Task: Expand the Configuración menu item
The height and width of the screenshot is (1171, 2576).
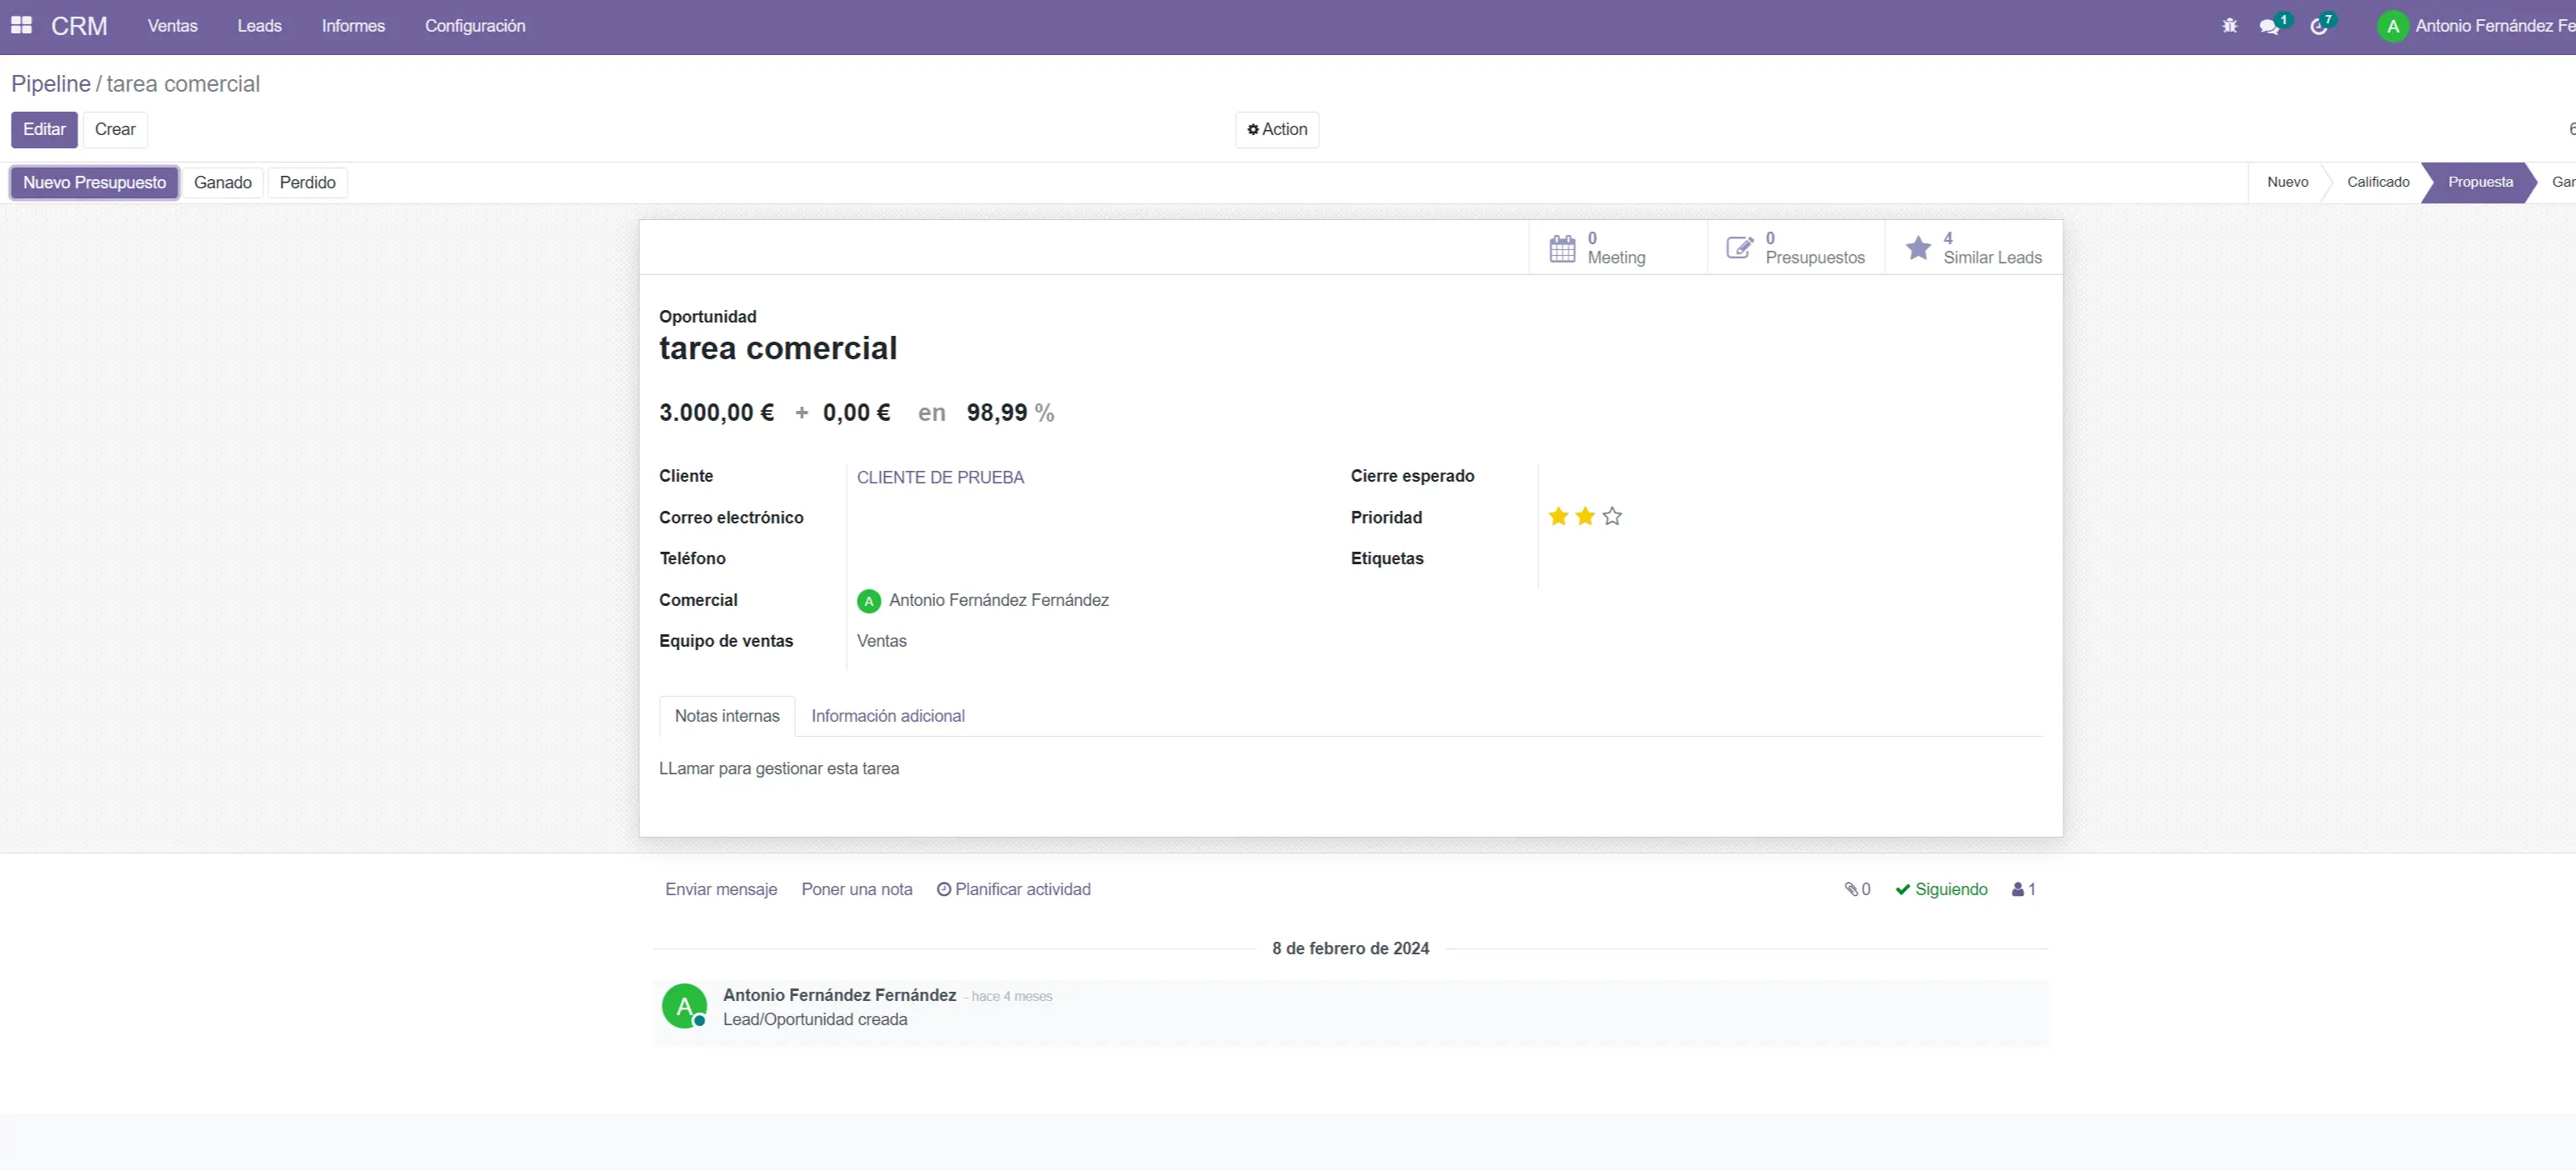Action: click(473, 27)
